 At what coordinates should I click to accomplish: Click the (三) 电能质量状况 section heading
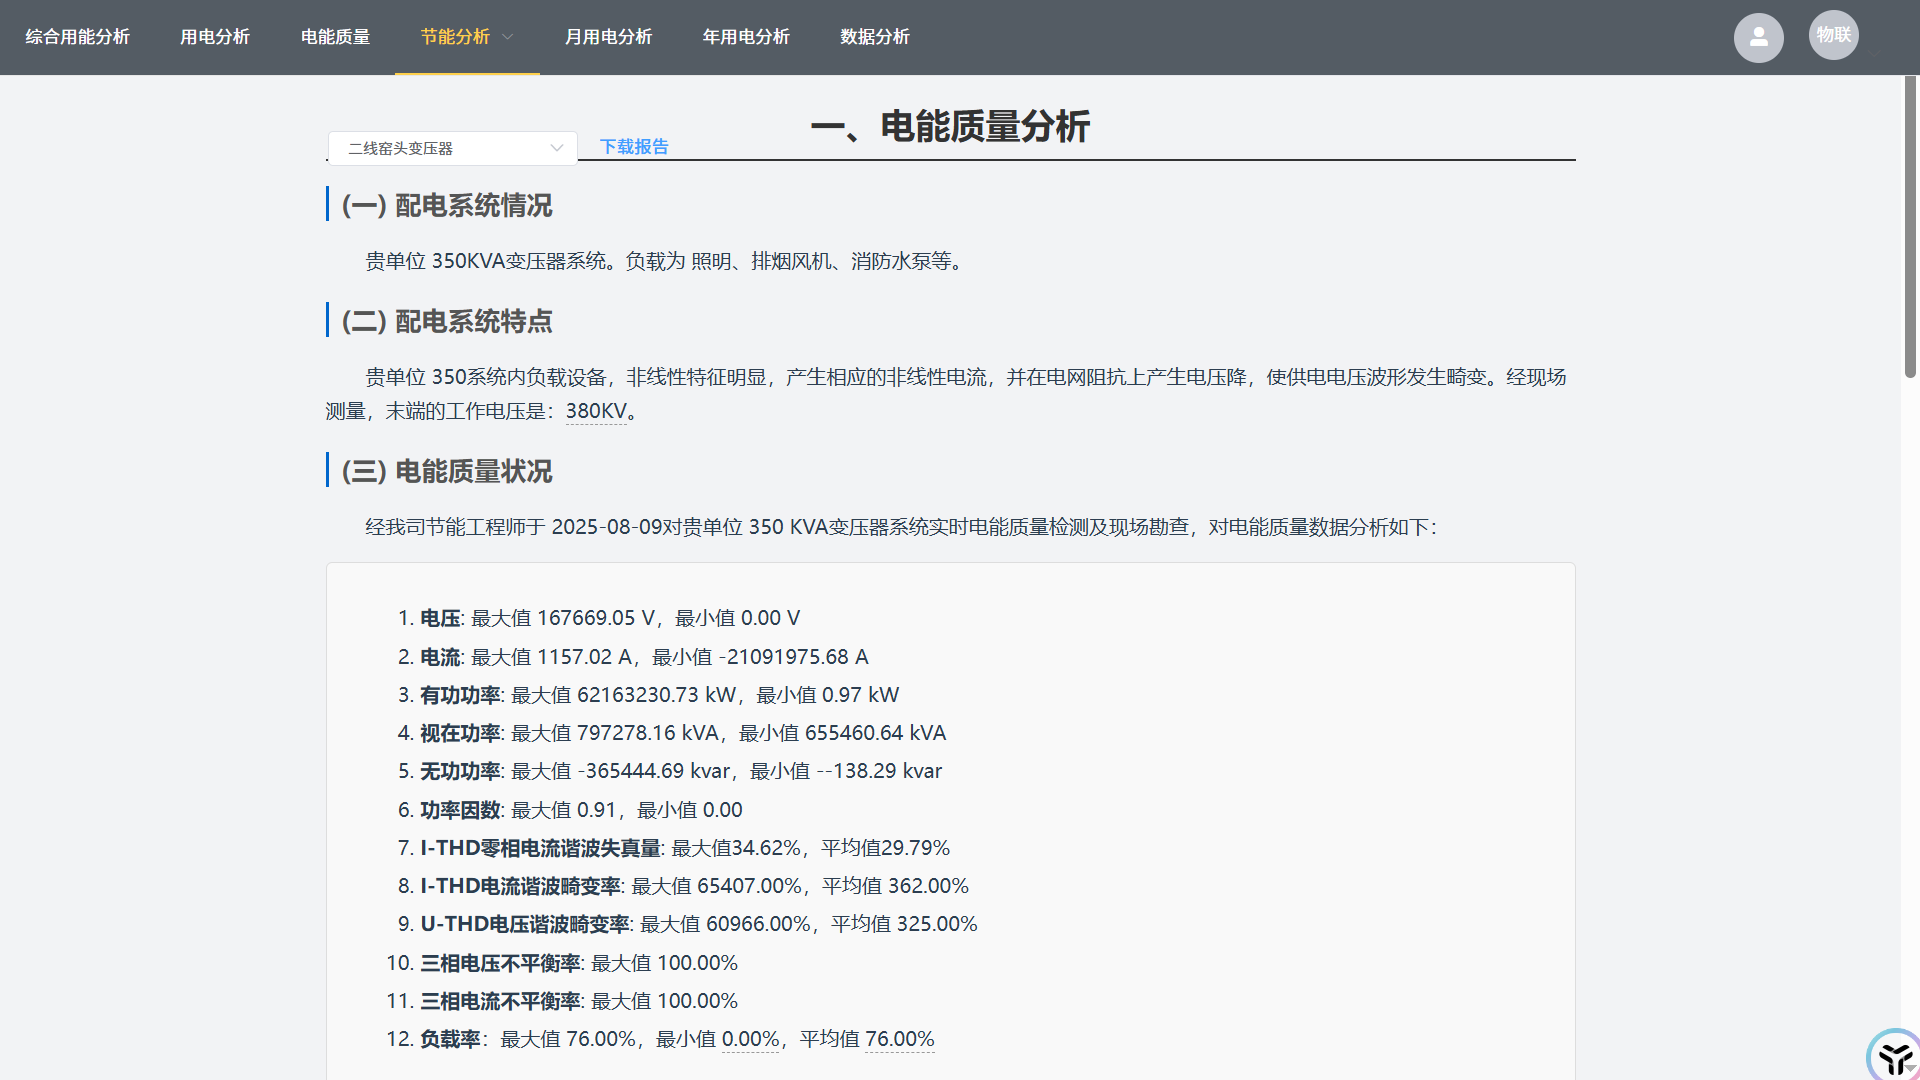pyautogui.click(x=447, y=472)
